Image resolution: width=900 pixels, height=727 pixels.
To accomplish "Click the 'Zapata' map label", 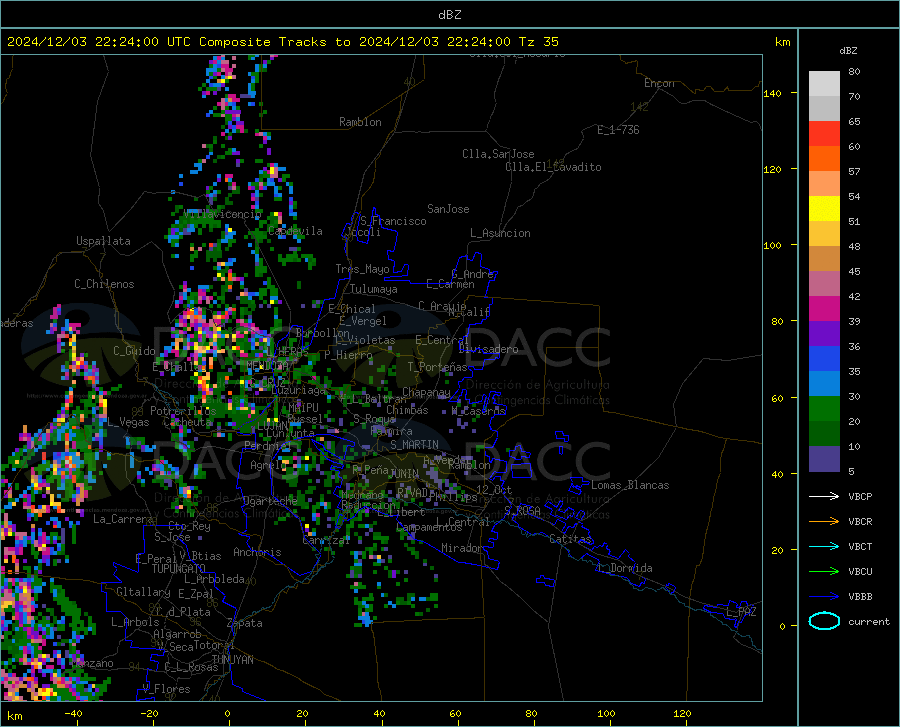I will point(245,623).
